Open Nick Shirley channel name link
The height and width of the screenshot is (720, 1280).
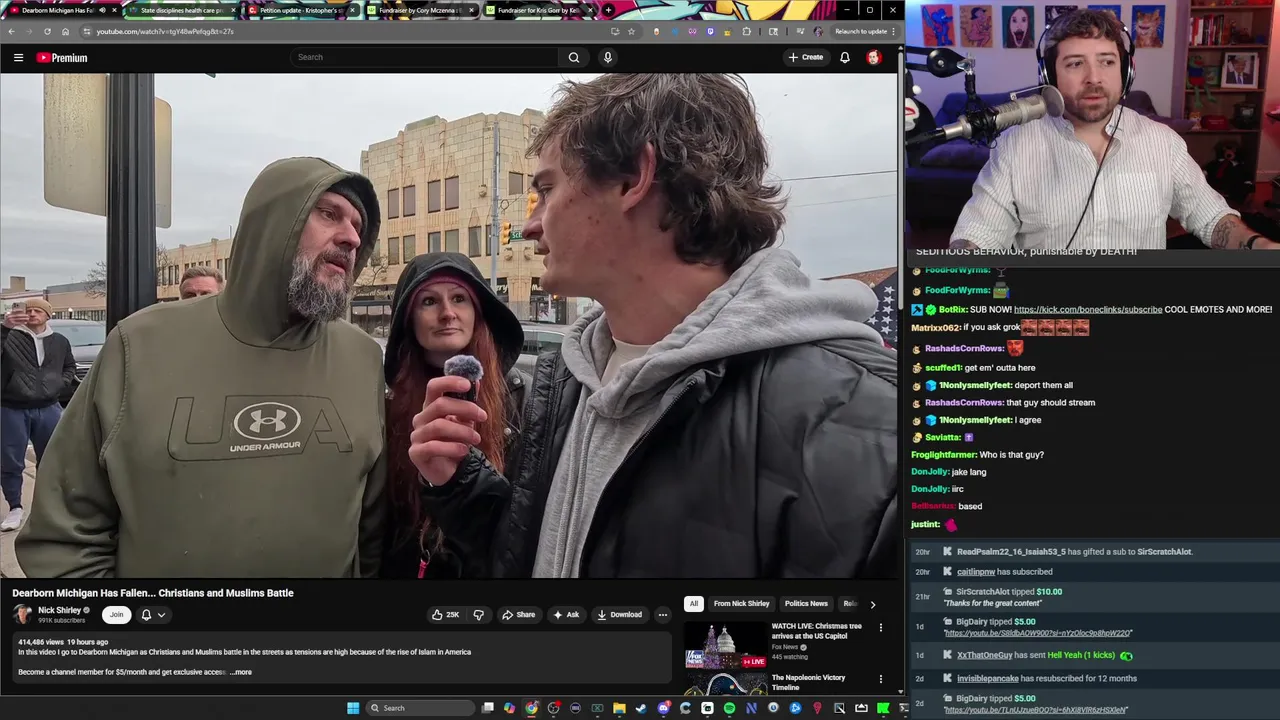[59, 610]
